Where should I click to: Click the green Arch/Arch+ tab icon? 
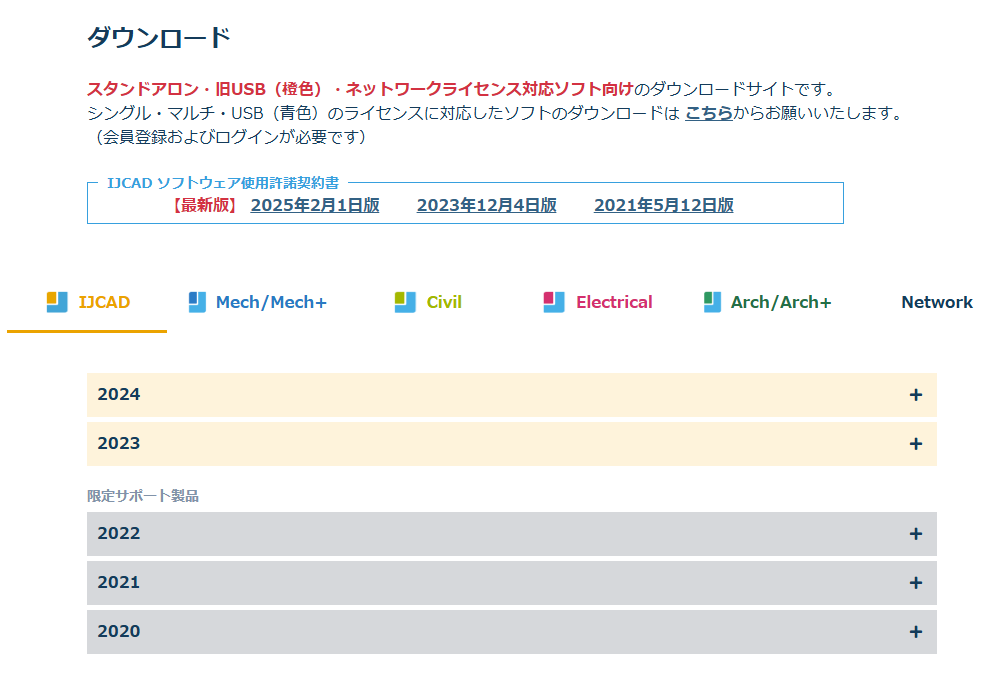(712, 302)
